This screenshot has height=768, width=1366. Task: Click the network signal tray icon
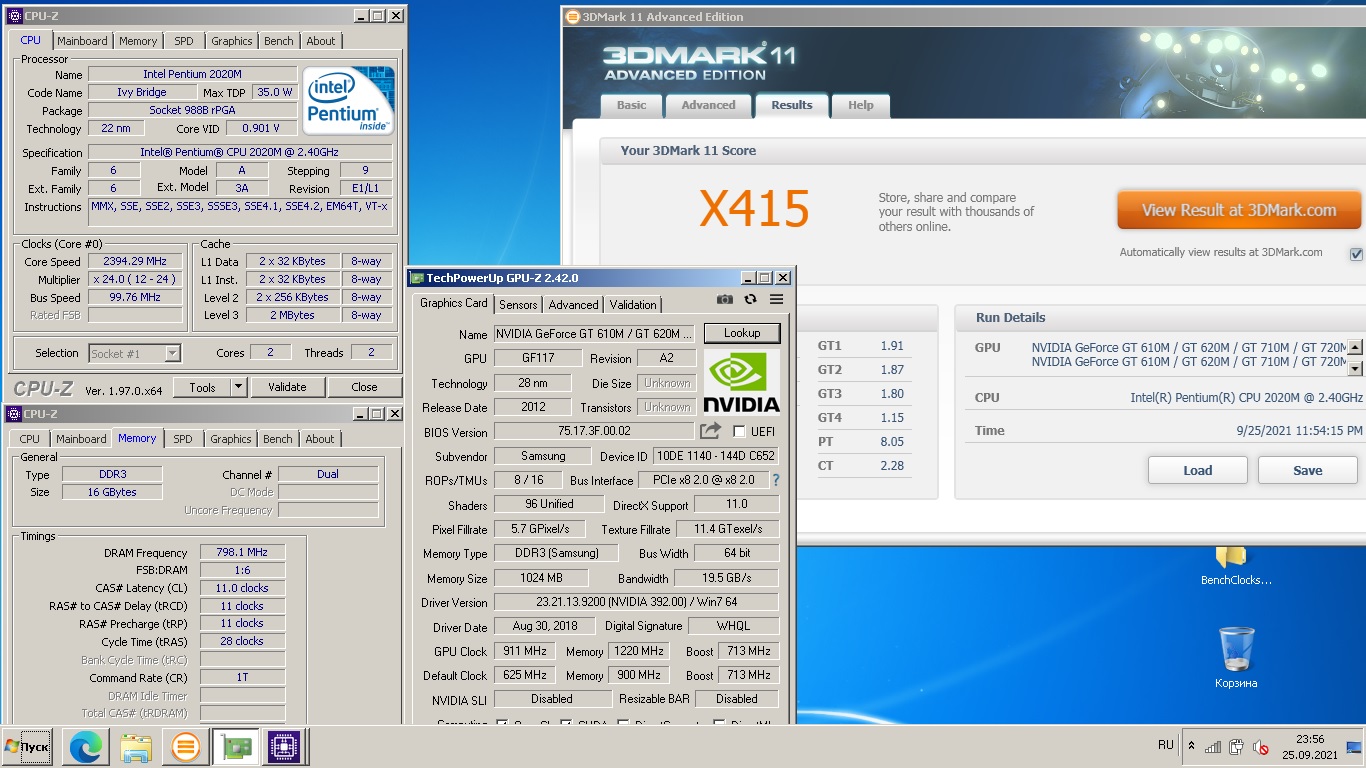click(x=1213, y=747)
